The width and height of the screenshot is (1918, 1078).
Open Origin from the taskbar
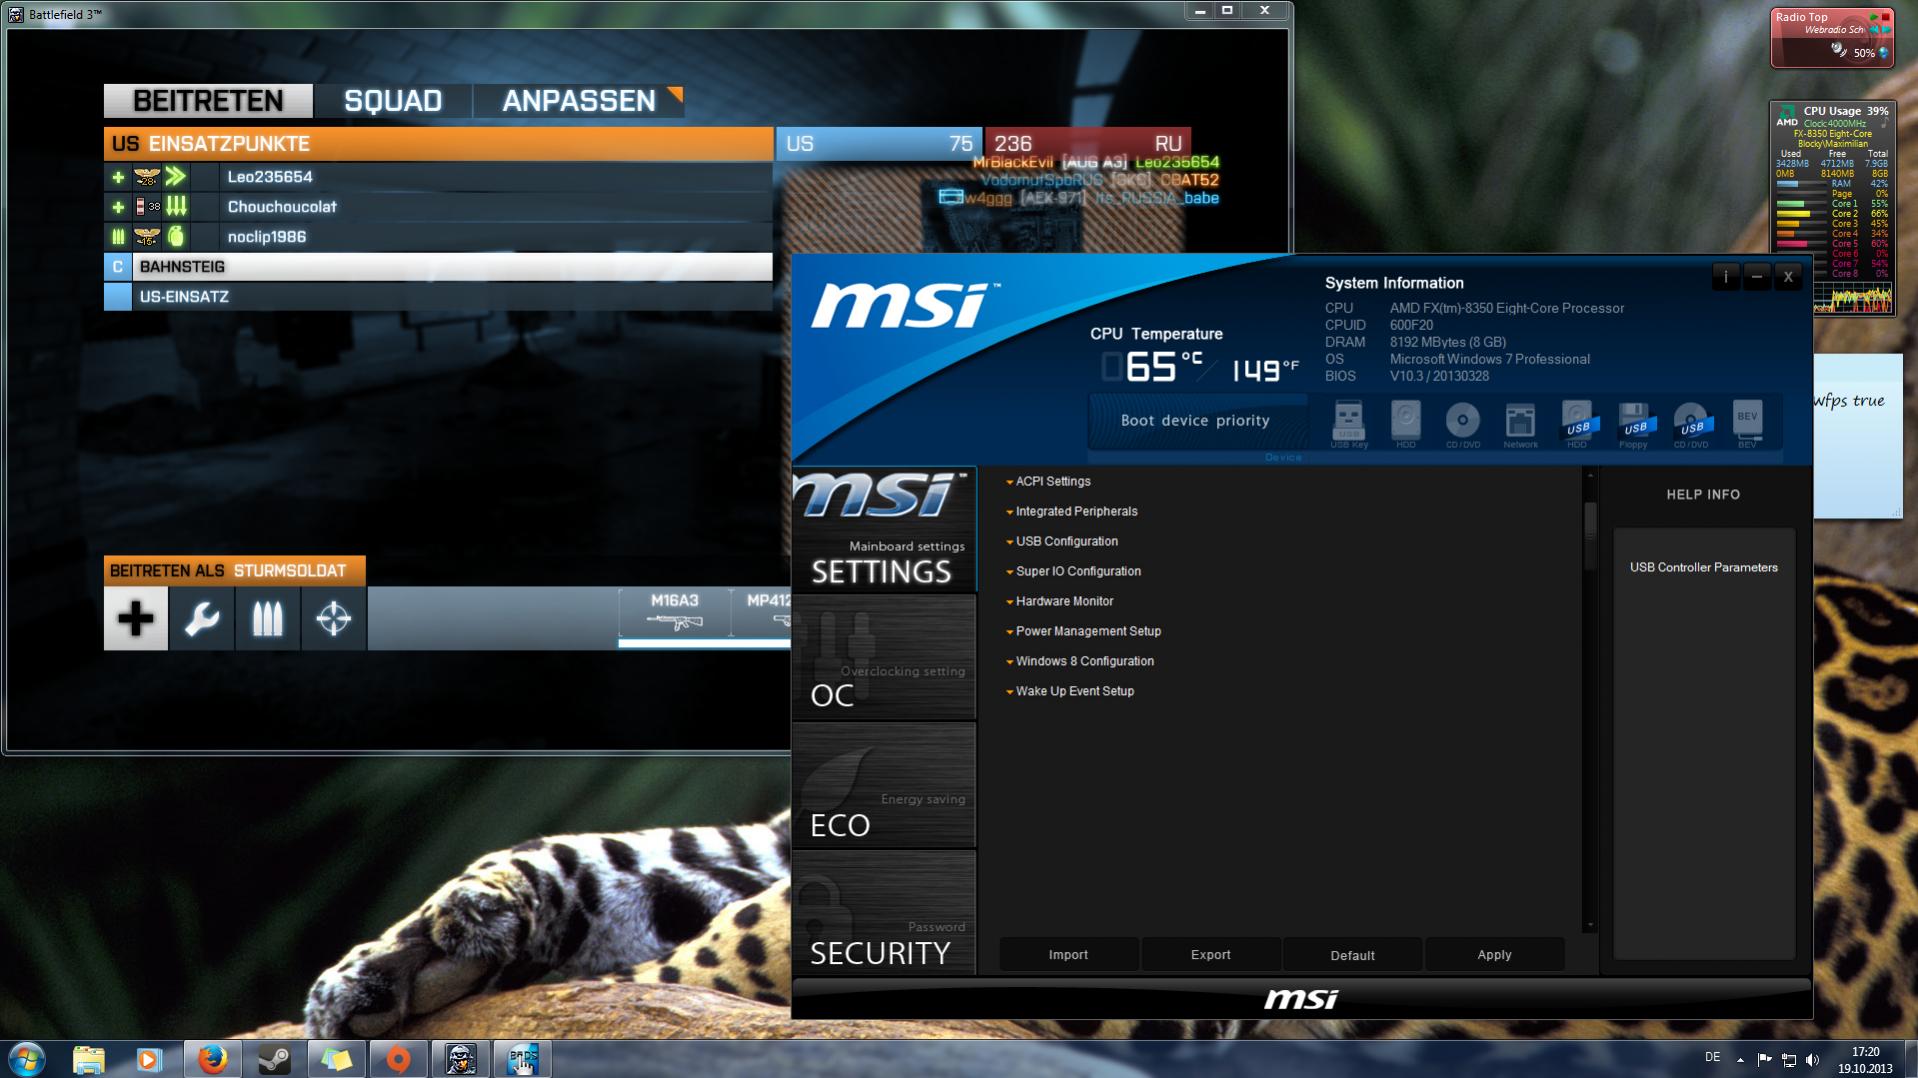coord(398,1059)
